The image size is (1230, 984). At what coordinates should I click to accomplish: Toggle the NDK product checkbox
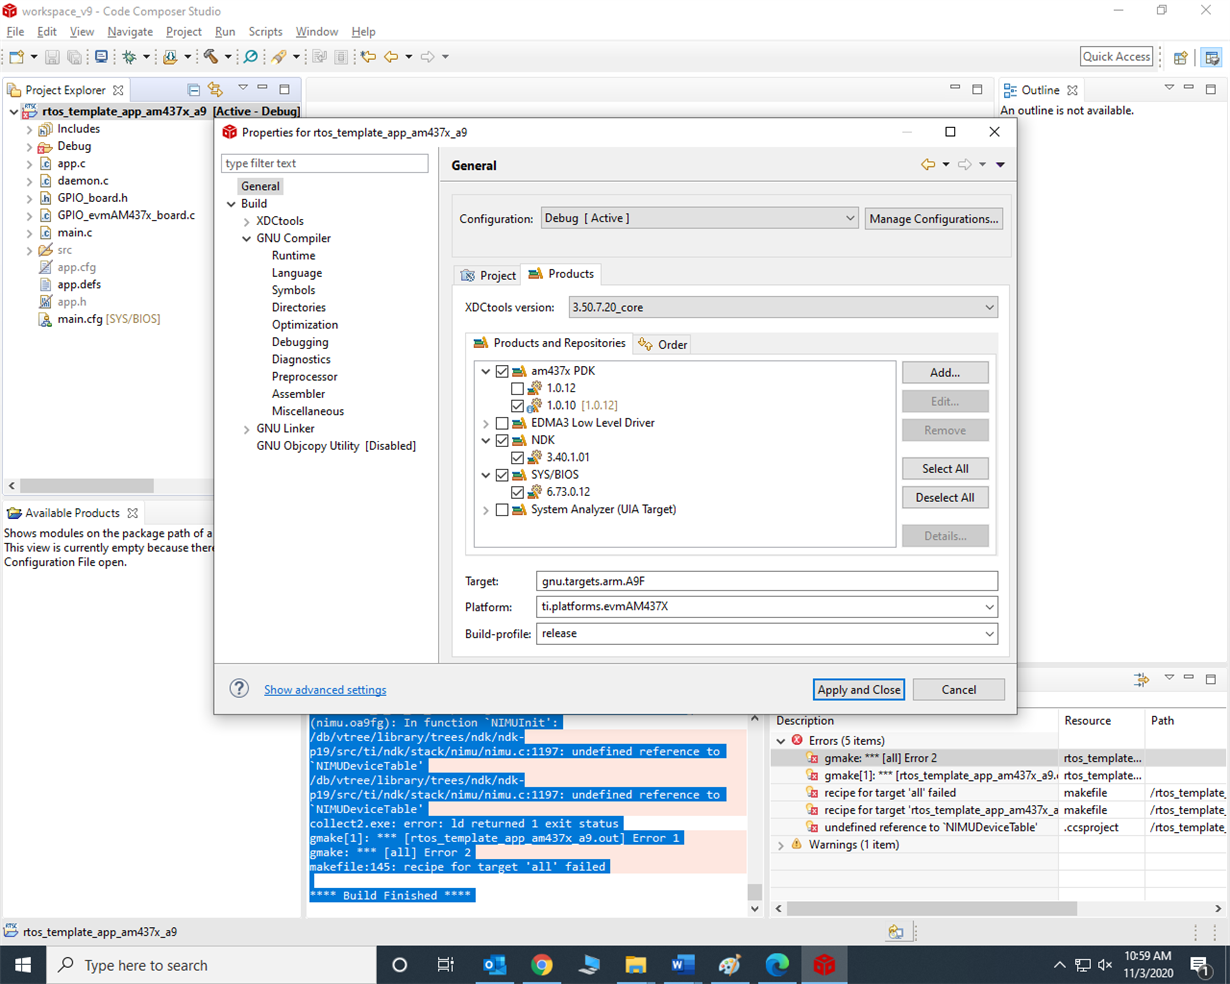click(502, 440)
